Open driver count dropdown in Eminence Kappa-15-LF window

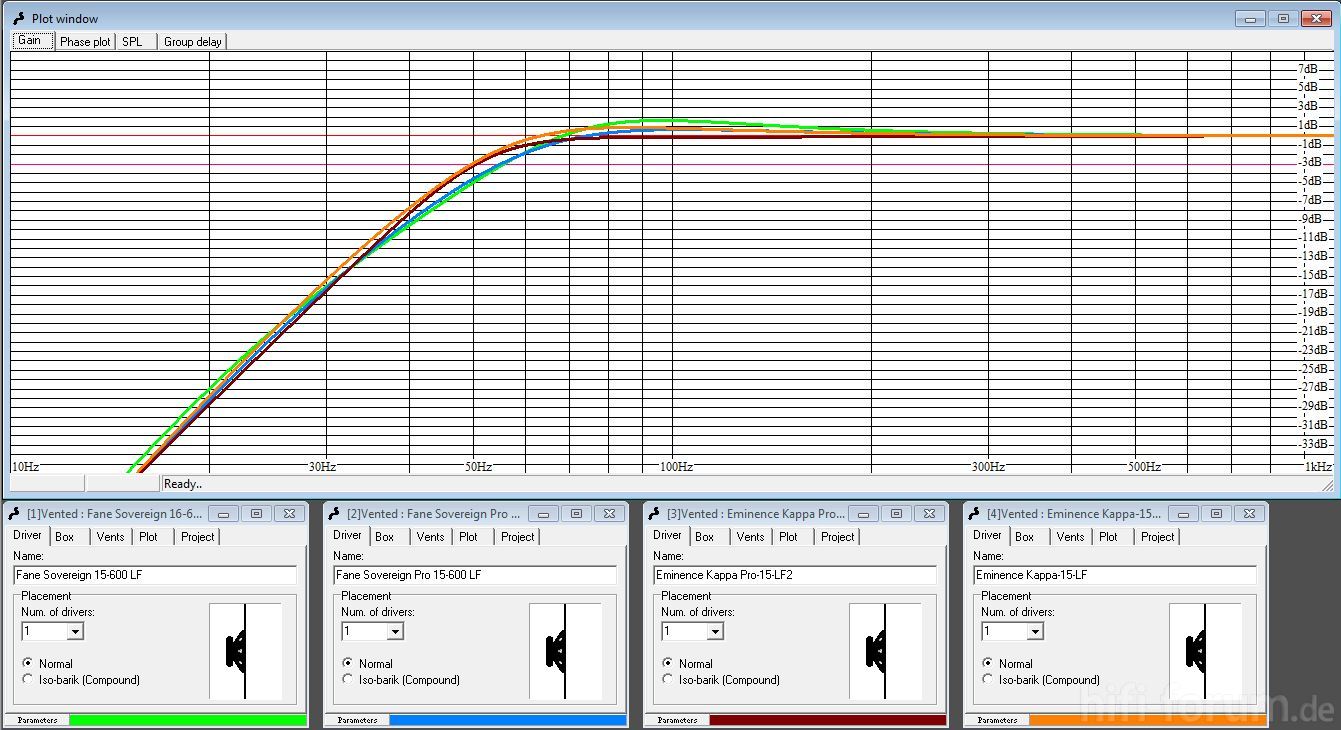point(1035,632)
